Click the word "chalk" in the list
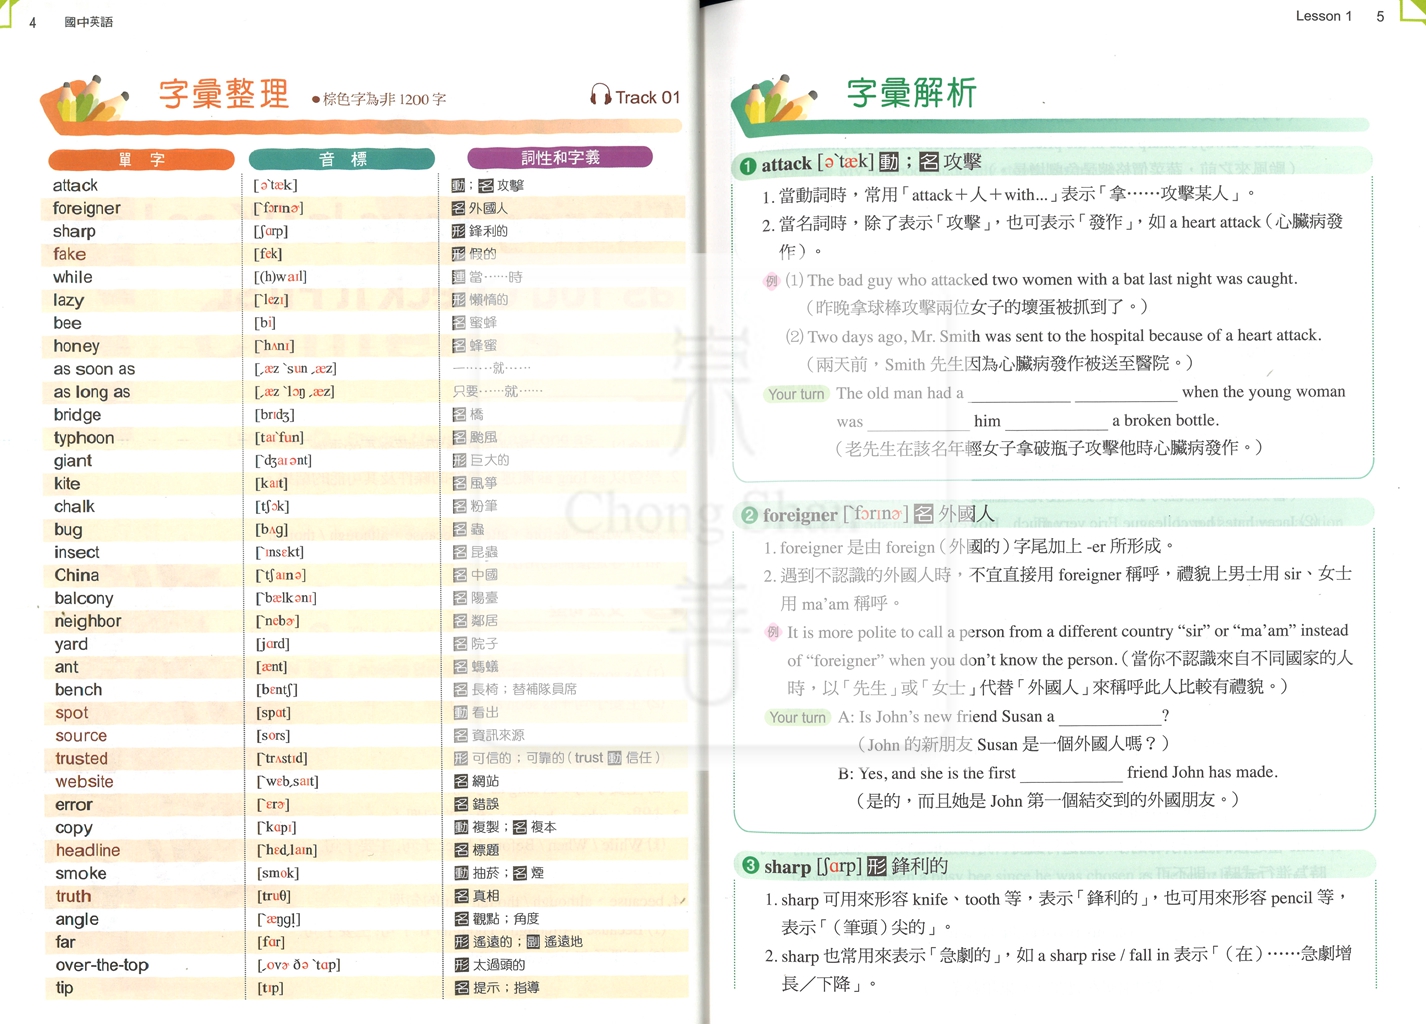Image resolution: width=1426 pixels, height=1024 pixels. pos(74,507)
